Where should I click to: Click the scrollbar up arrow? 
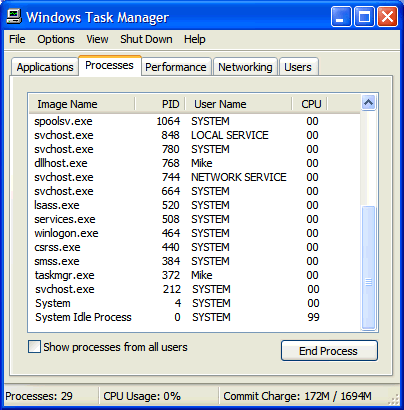click(x=368, y=103)
